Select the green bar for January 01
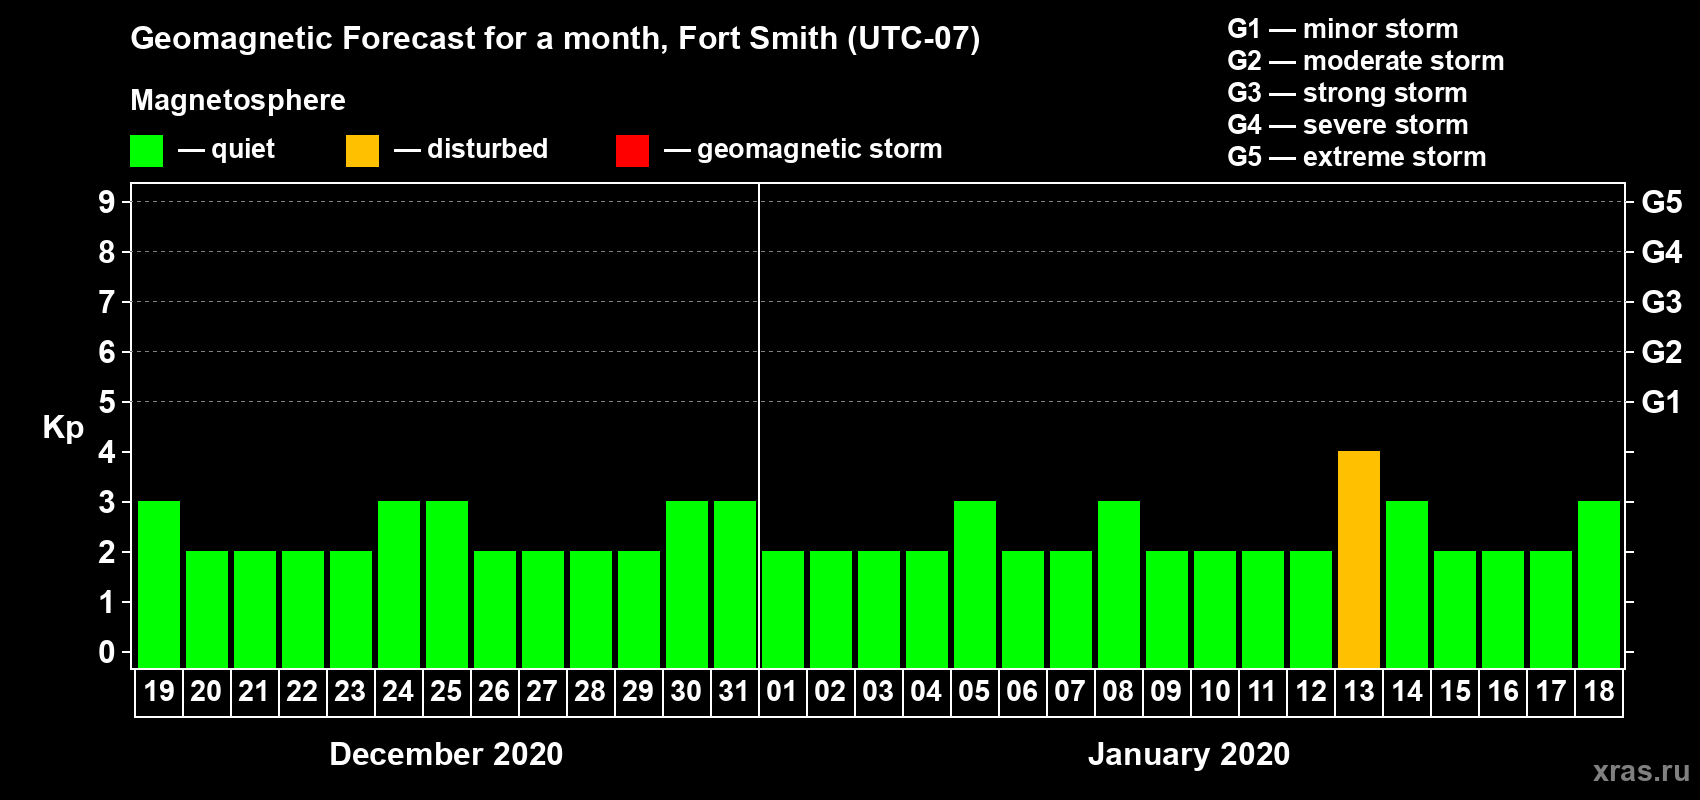The image size is (1700, 800). pos(783,609)
